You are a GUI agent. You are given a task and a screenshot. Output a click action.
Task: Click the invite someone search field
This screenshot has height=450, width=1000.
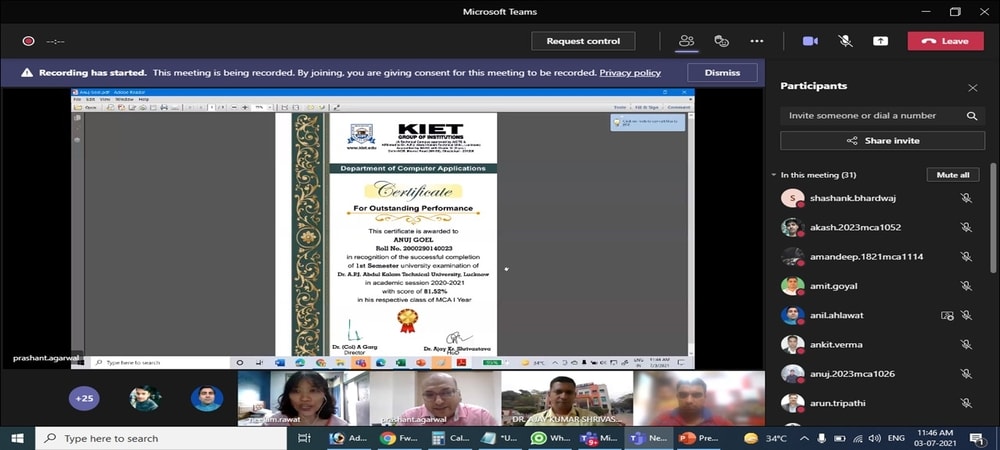click(872, 116)
